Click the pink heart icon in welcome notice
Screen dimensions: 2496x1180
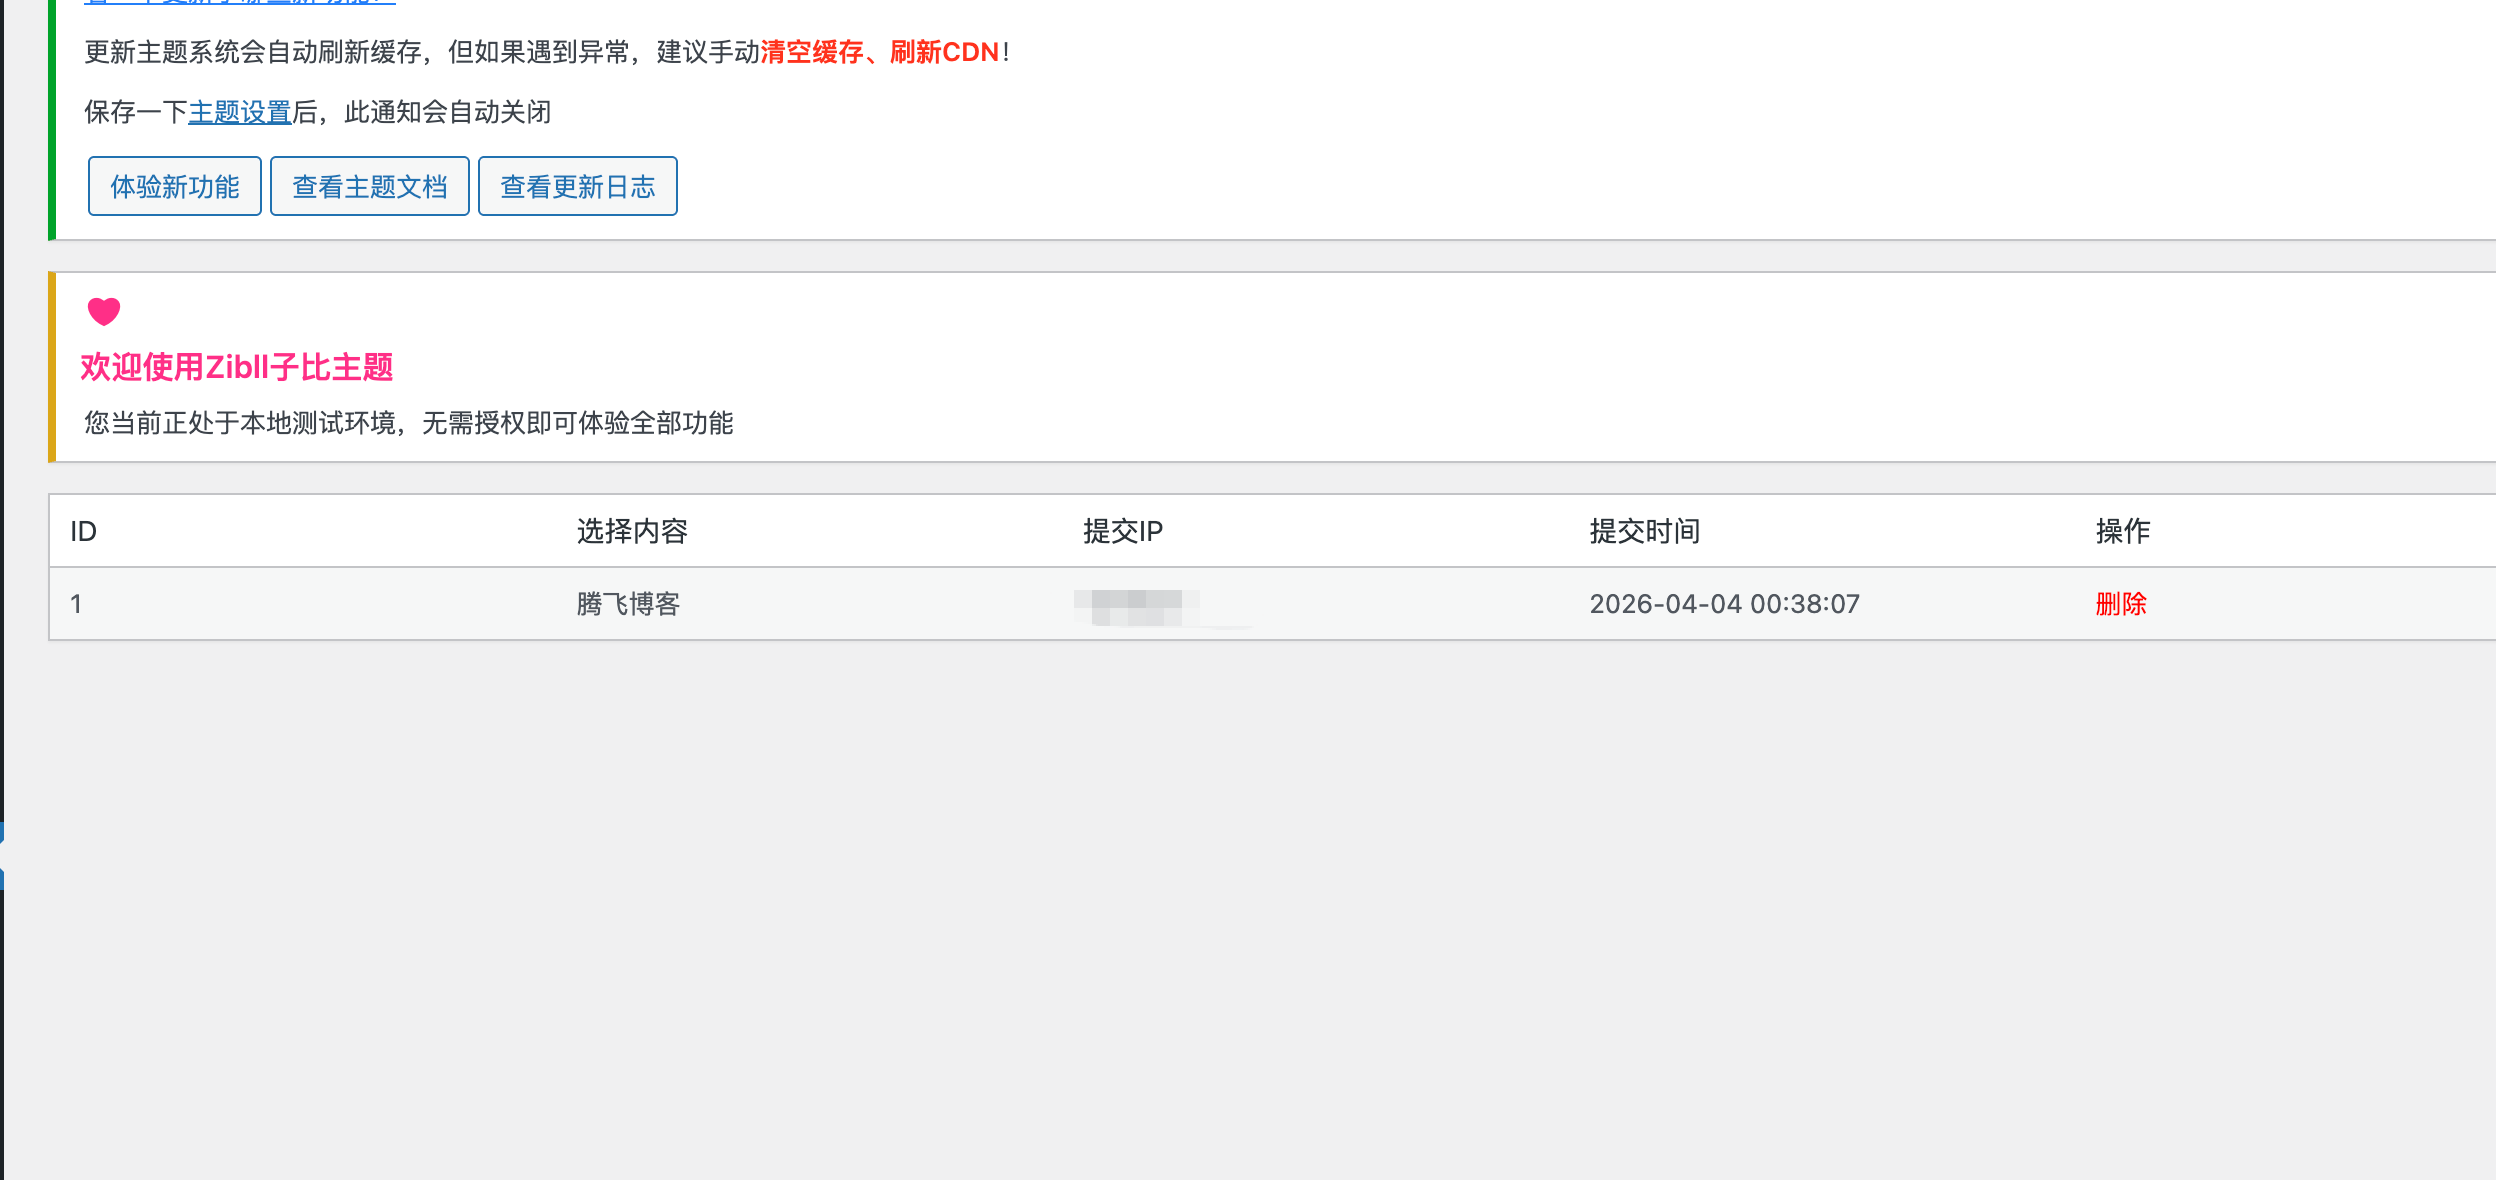coord(103,312)
